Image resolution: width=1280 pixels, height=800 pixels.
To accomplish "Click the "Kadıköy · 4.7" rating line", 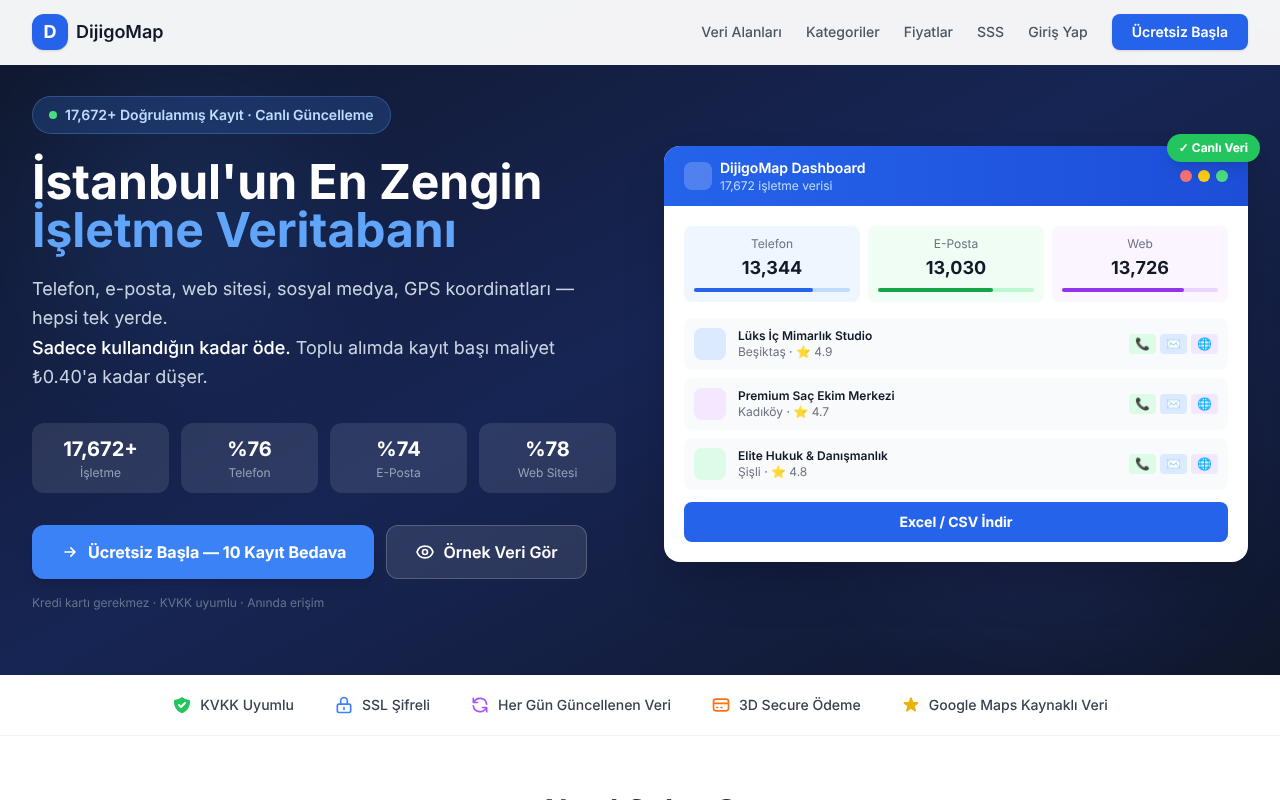I will click(783, 412).
